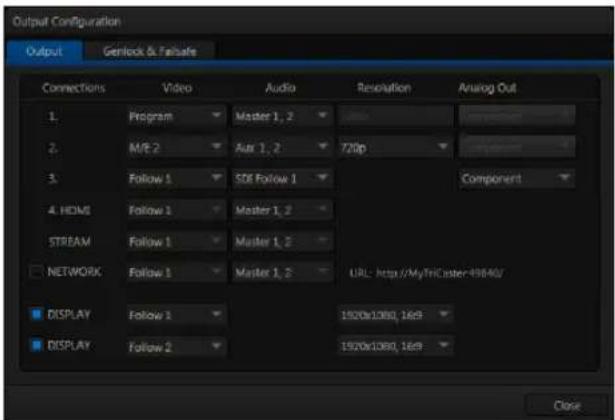This screenshot has width=615, height=420.
Task: Click the Analog Out column header
Action: point(488,87)
